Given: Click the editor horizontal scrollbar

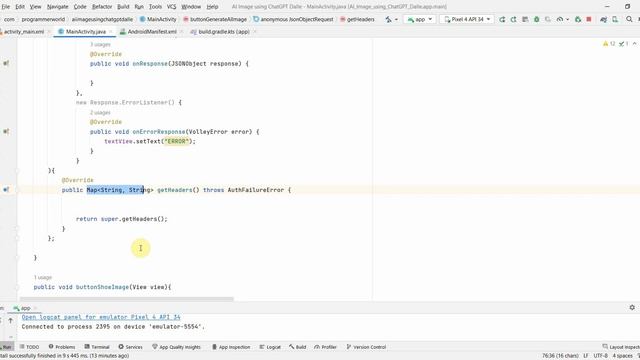Looking at the screenshot, I should (x=127, y=299).
